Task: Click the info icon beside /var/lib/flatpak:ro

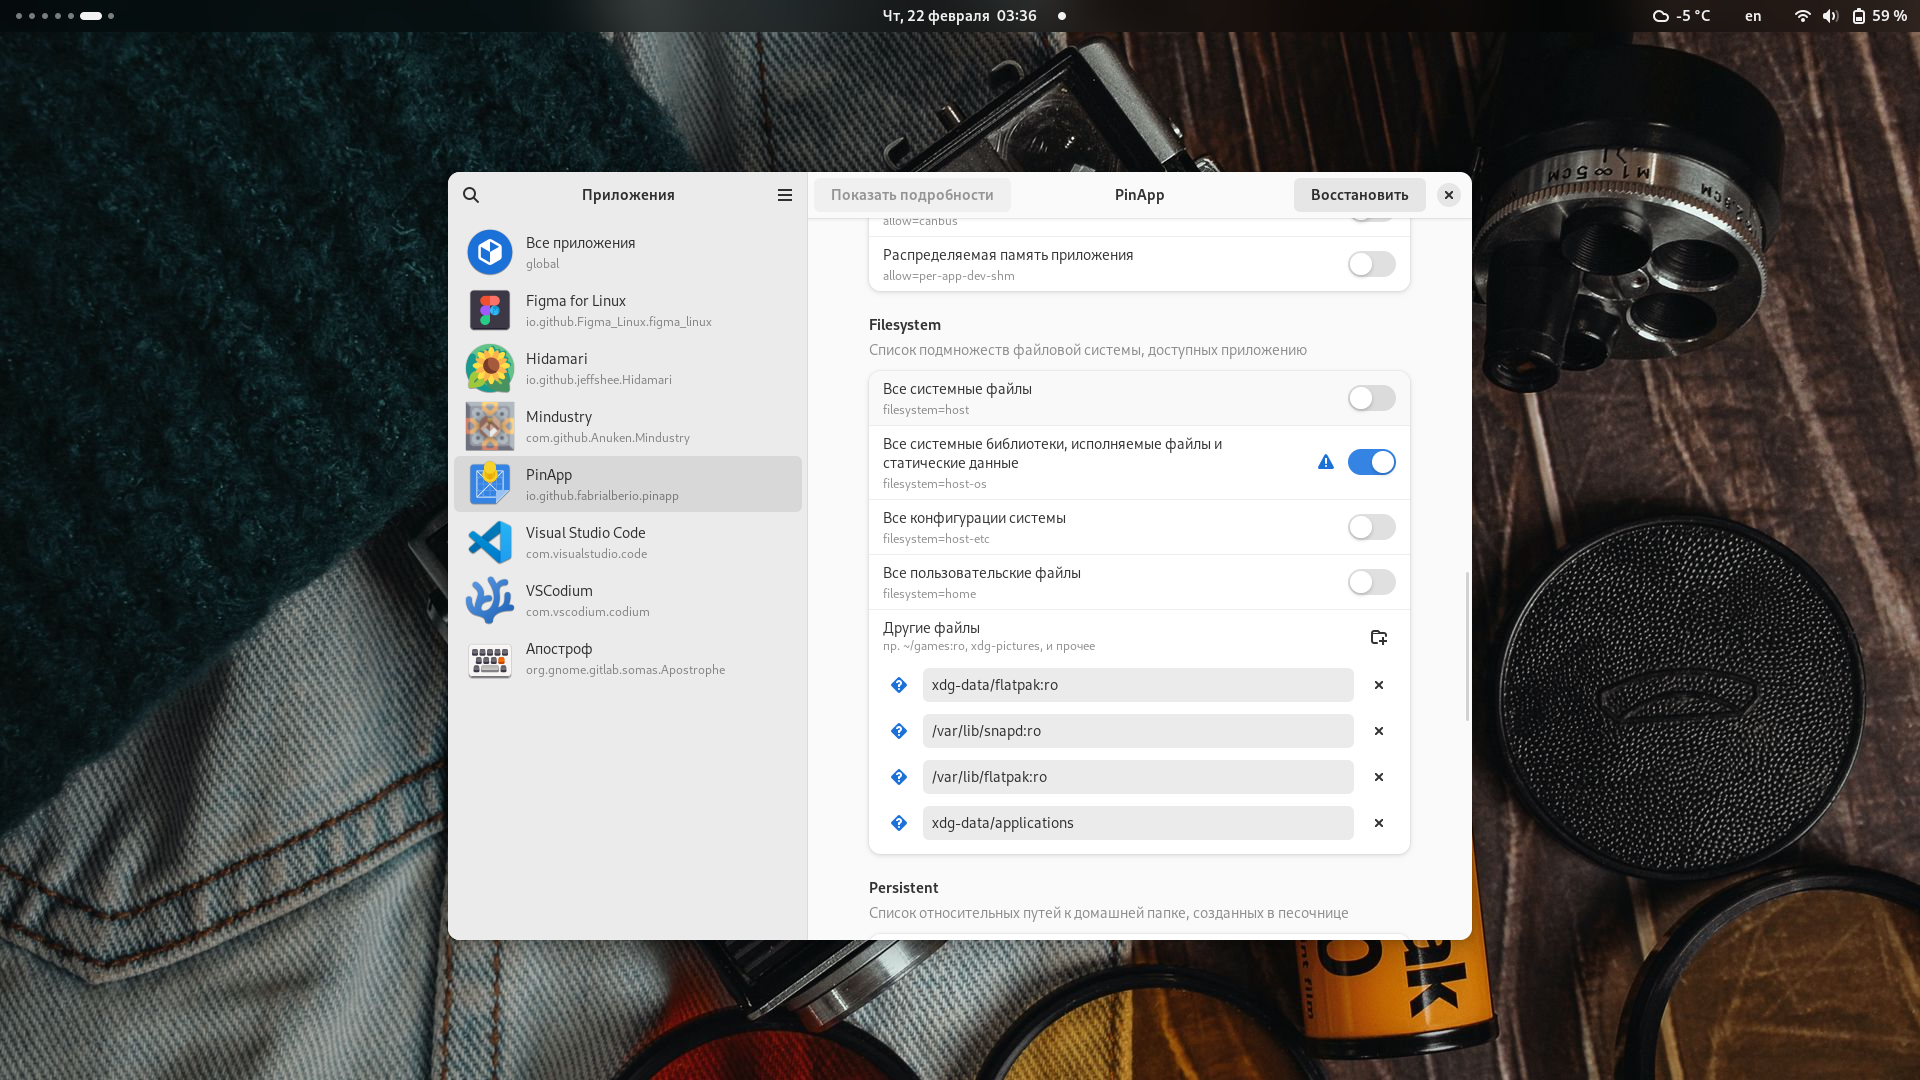Action: coord(899,777)
